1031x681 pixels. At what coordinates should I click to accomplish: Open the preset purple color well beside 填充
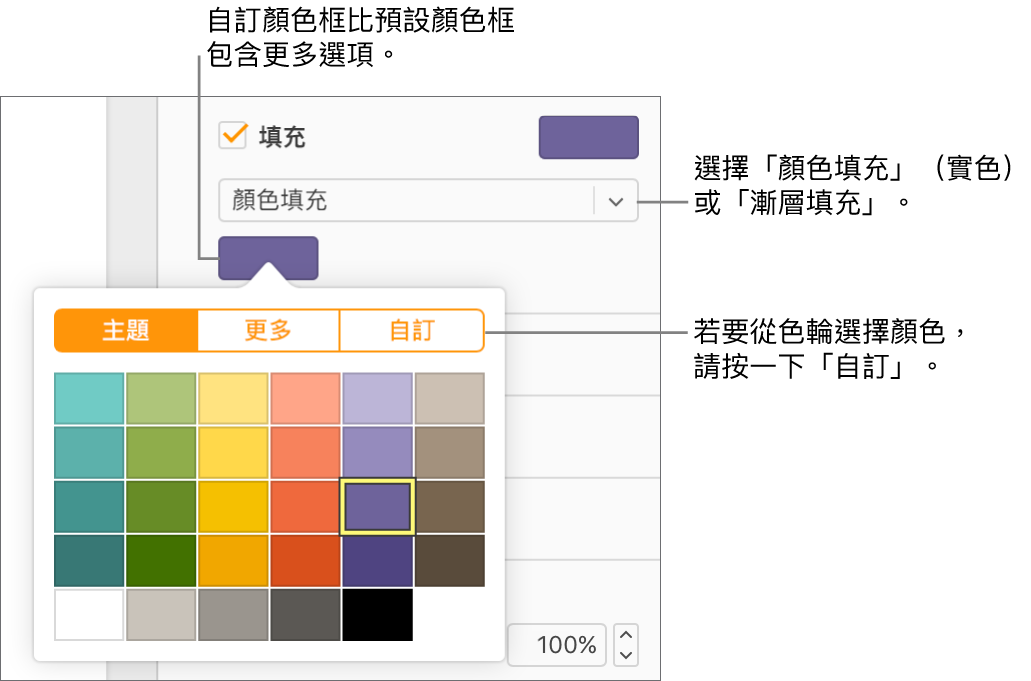pyautogui.click(x=588, y=137)
